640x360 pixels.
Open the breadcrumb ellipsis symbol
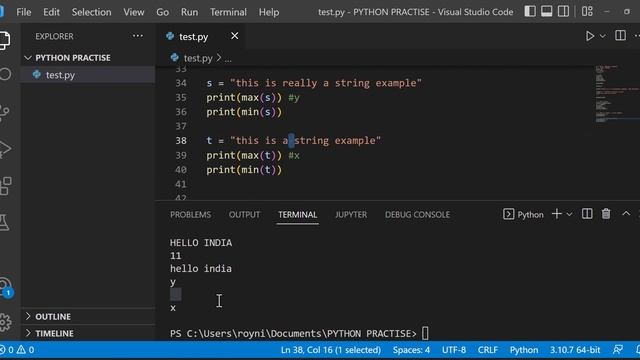click(228, 59)
